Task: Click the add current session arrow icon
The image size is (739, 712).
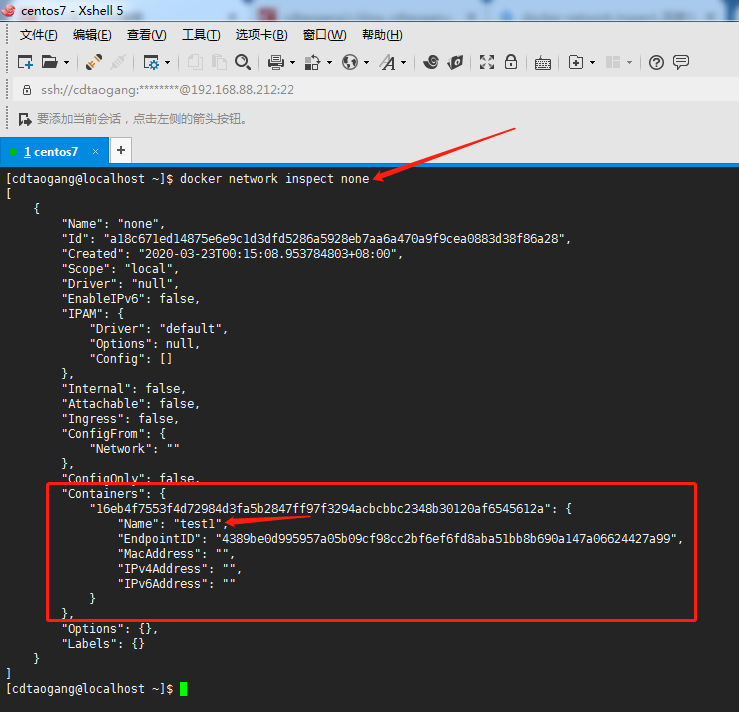Action: click(x=25, y=119)
